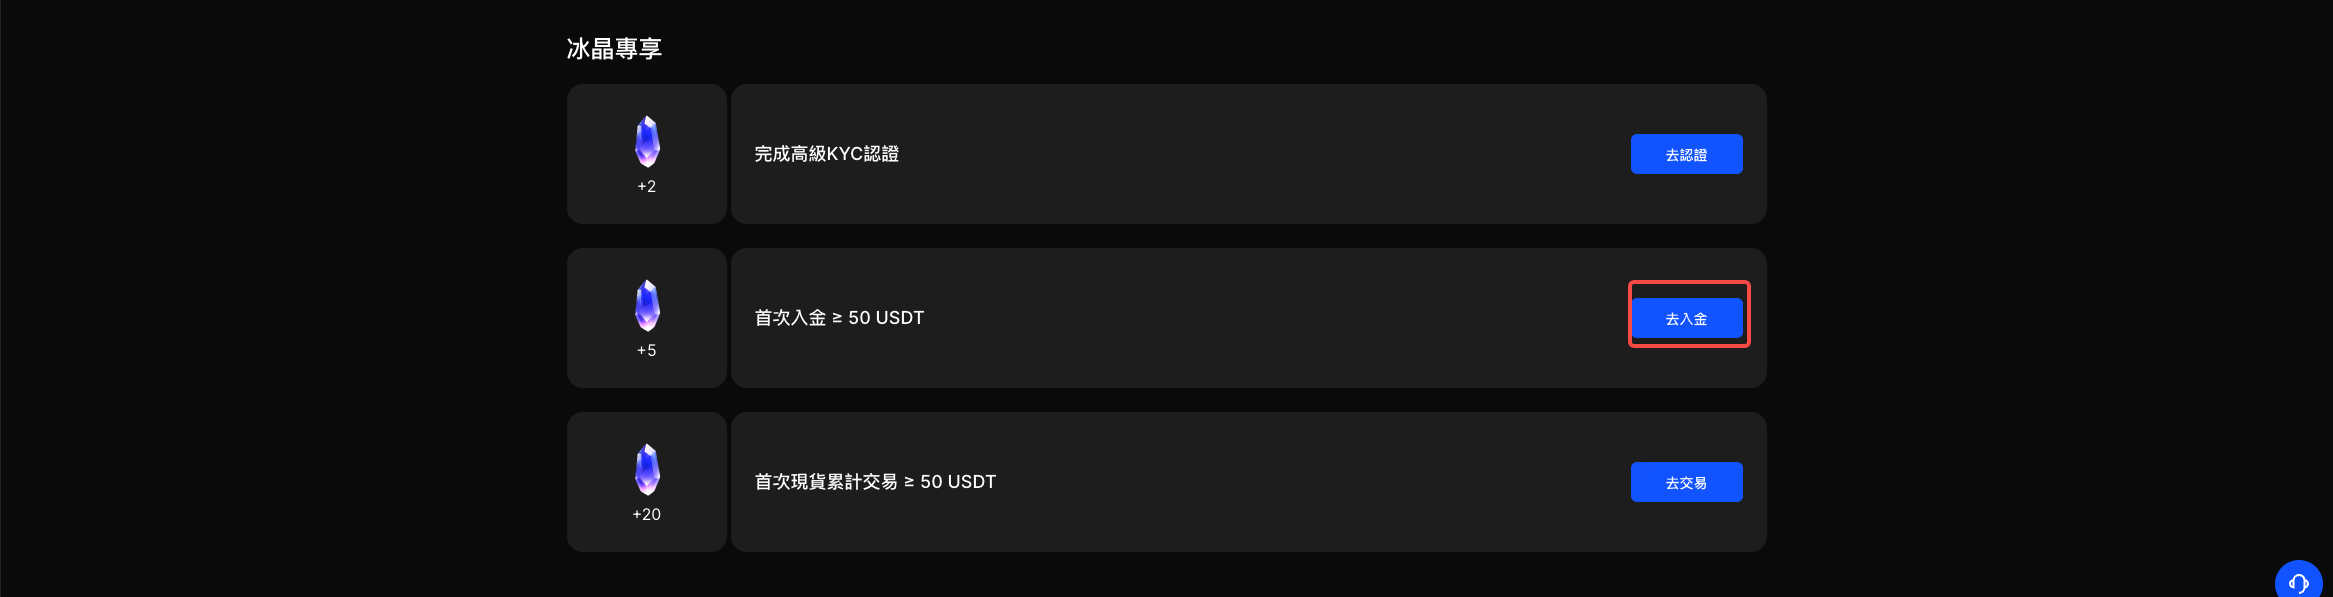This screenshot has width=2333, height=597.
Task: Click the 完成高級KYC認證 task text
Action: 826,154
